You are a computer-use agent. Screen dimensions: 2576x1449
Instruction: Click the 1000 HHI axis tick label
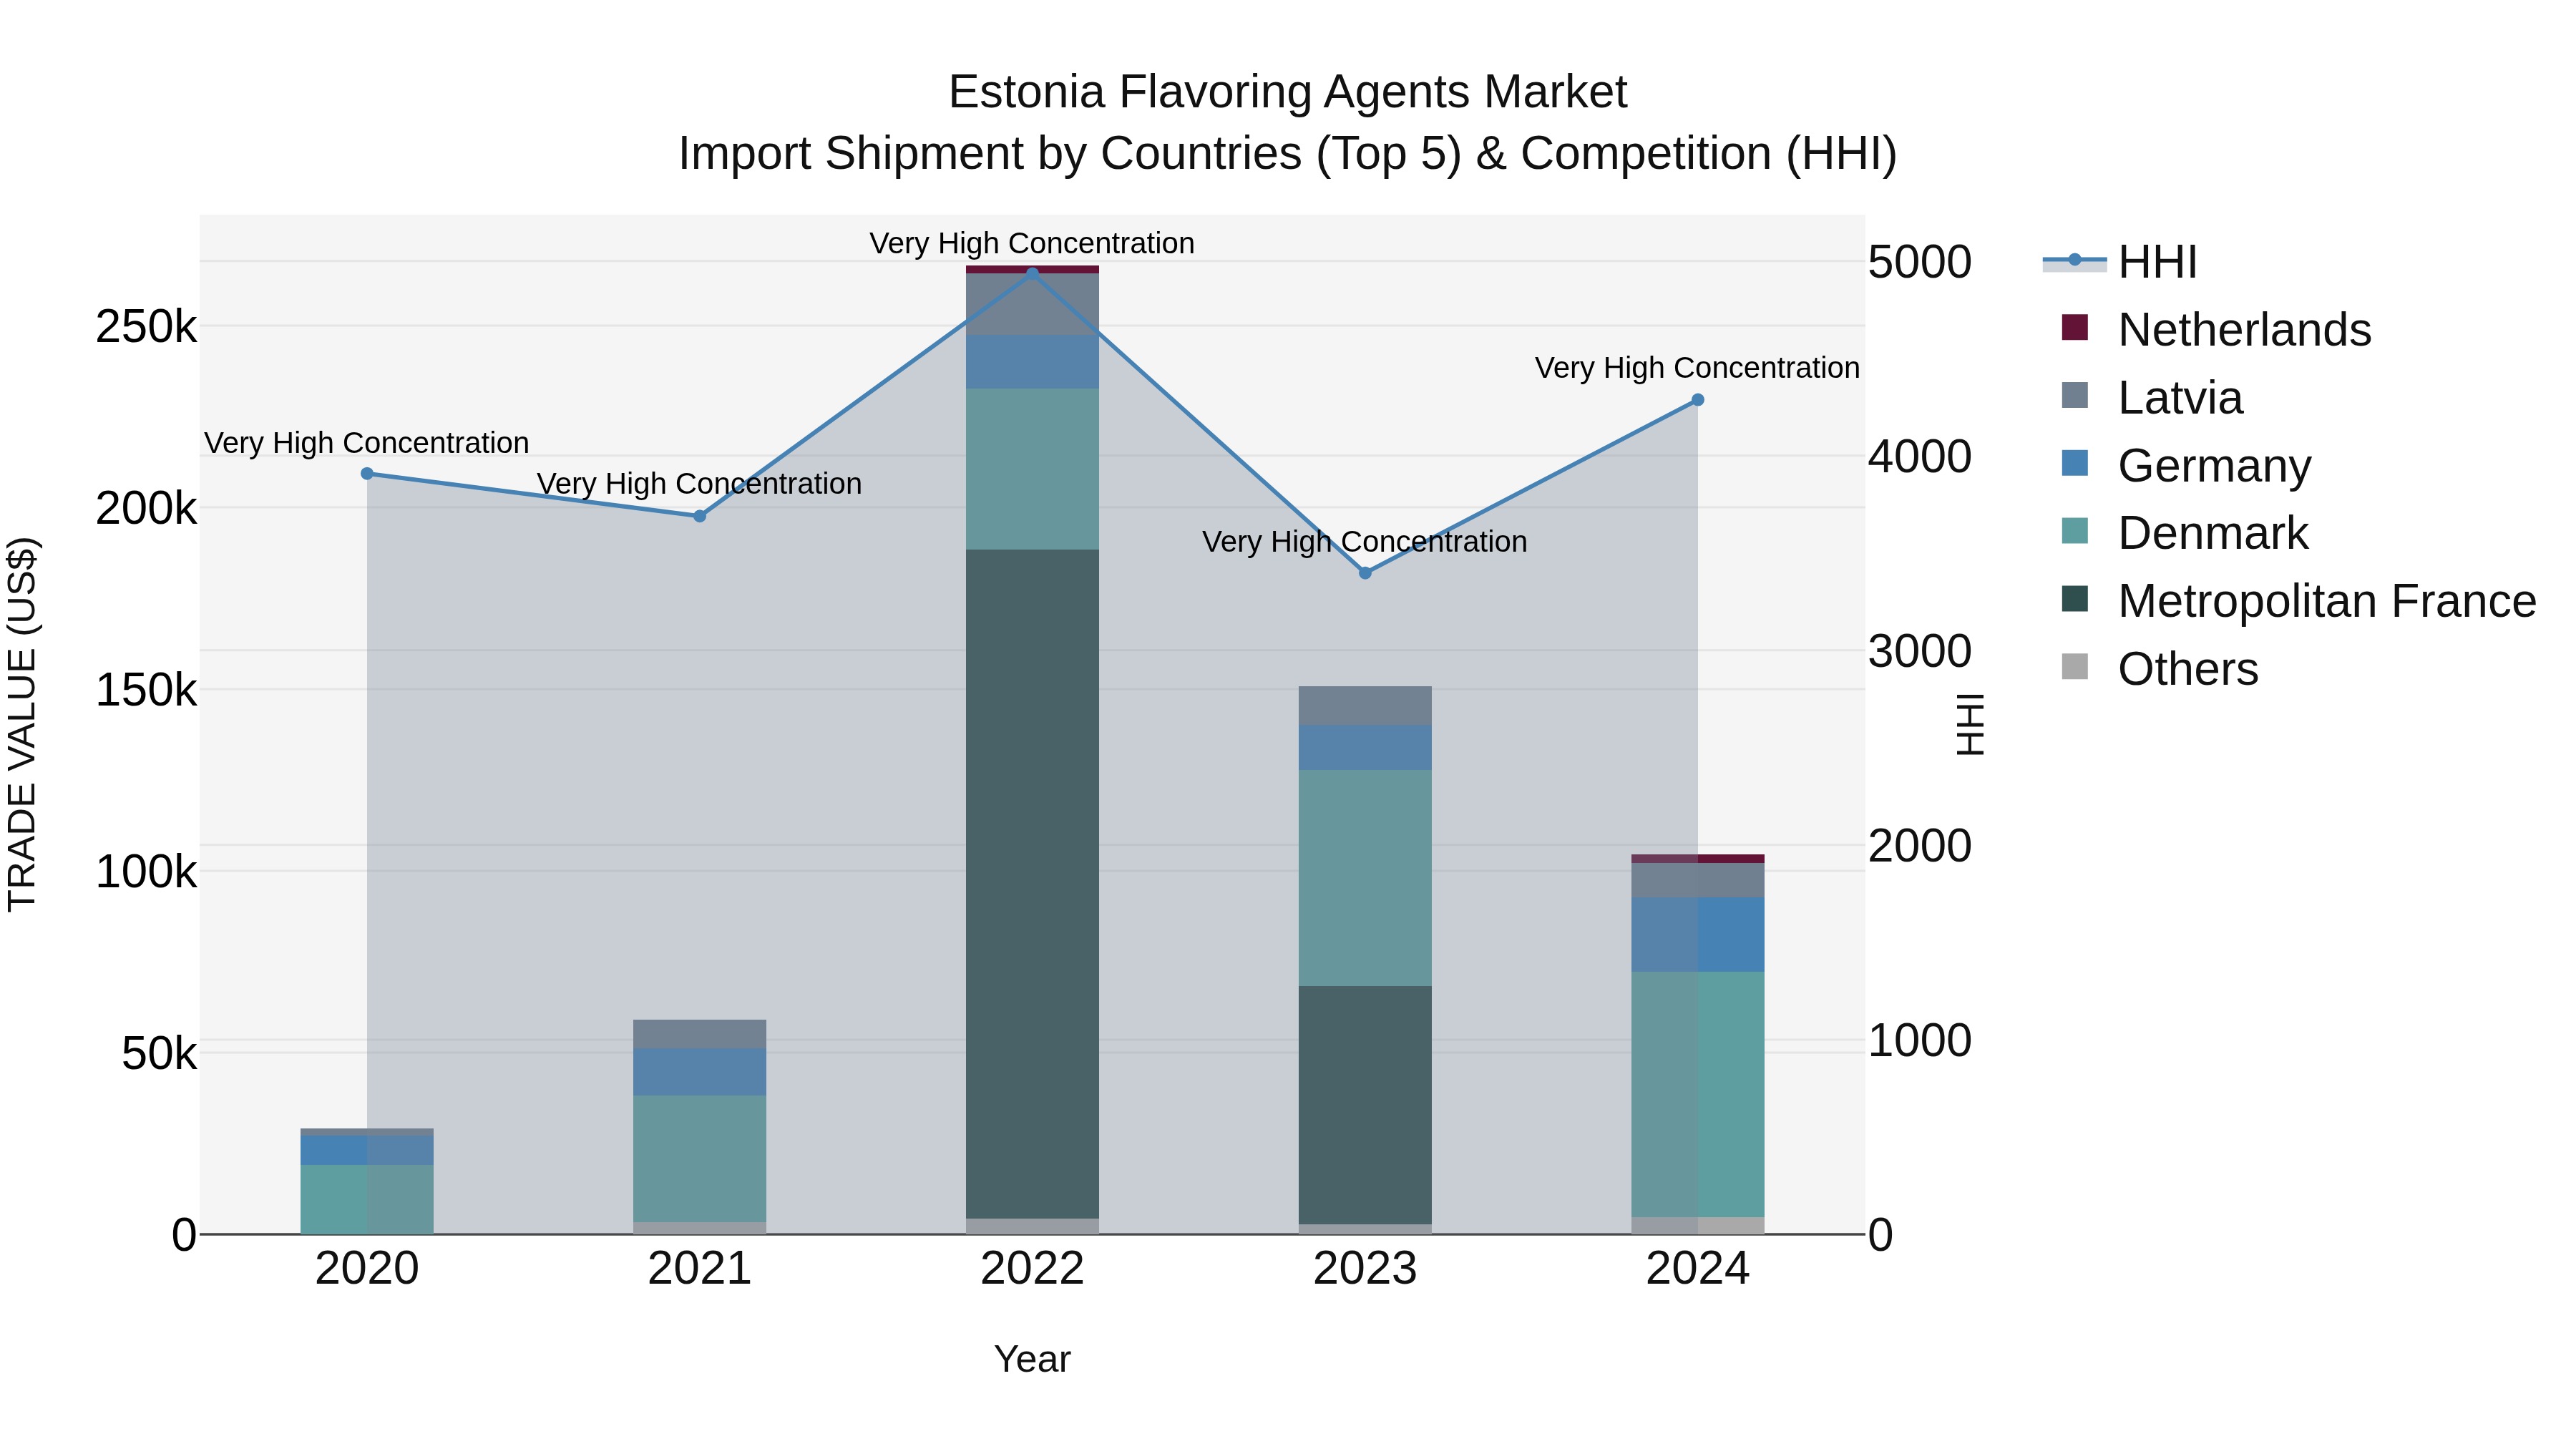[x=1920, y=1041]
